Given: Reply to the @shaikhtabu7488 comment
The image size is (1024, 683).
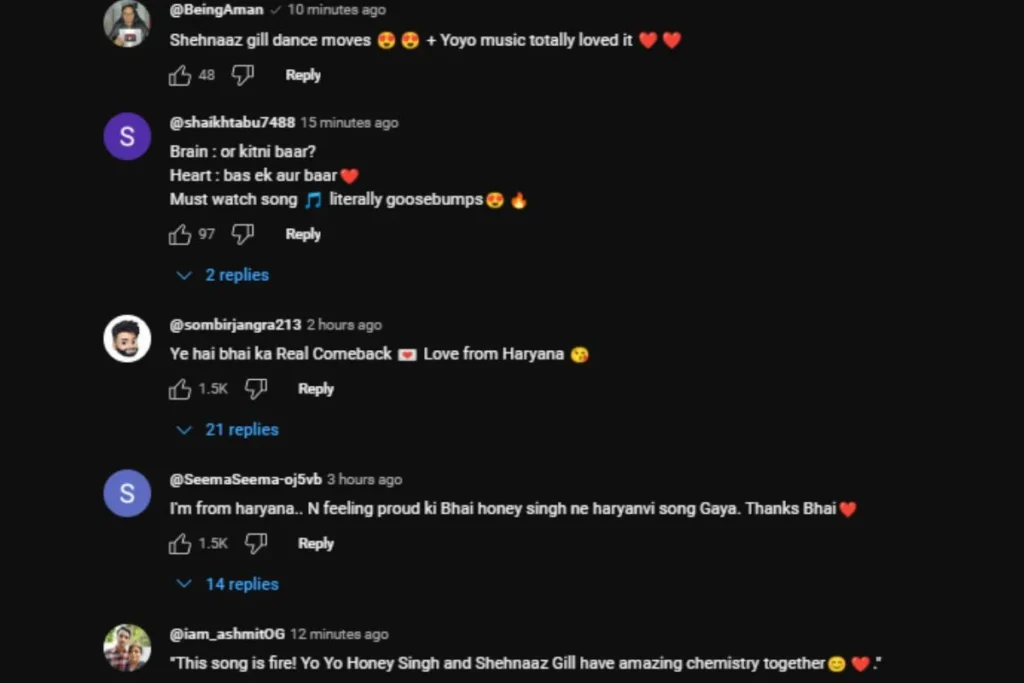Looking at the screenshot, I should point(303,234).
